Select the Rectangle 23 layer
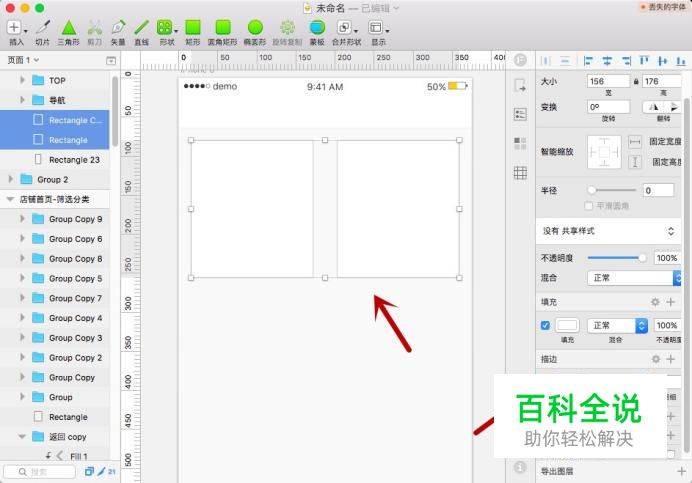Screen dimensions: 692x483 (55, 160)
